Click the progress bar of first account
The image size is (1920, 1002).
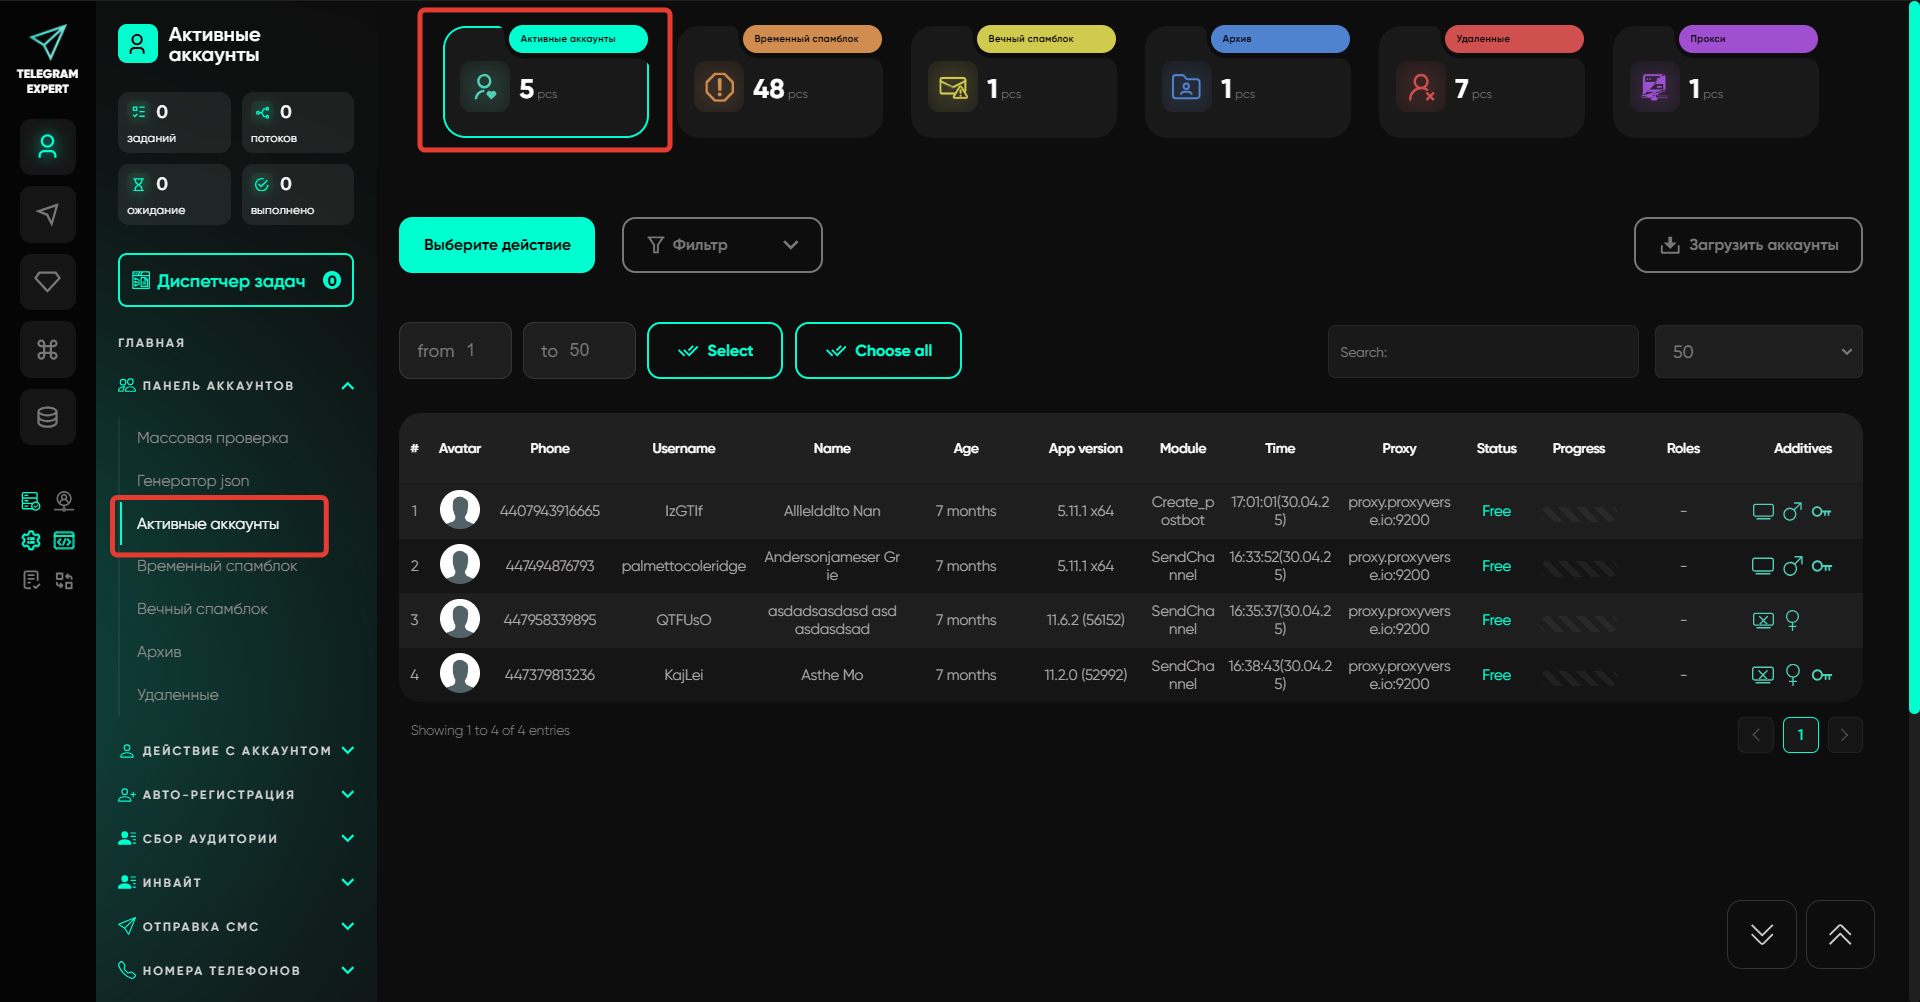(1578, 512)
